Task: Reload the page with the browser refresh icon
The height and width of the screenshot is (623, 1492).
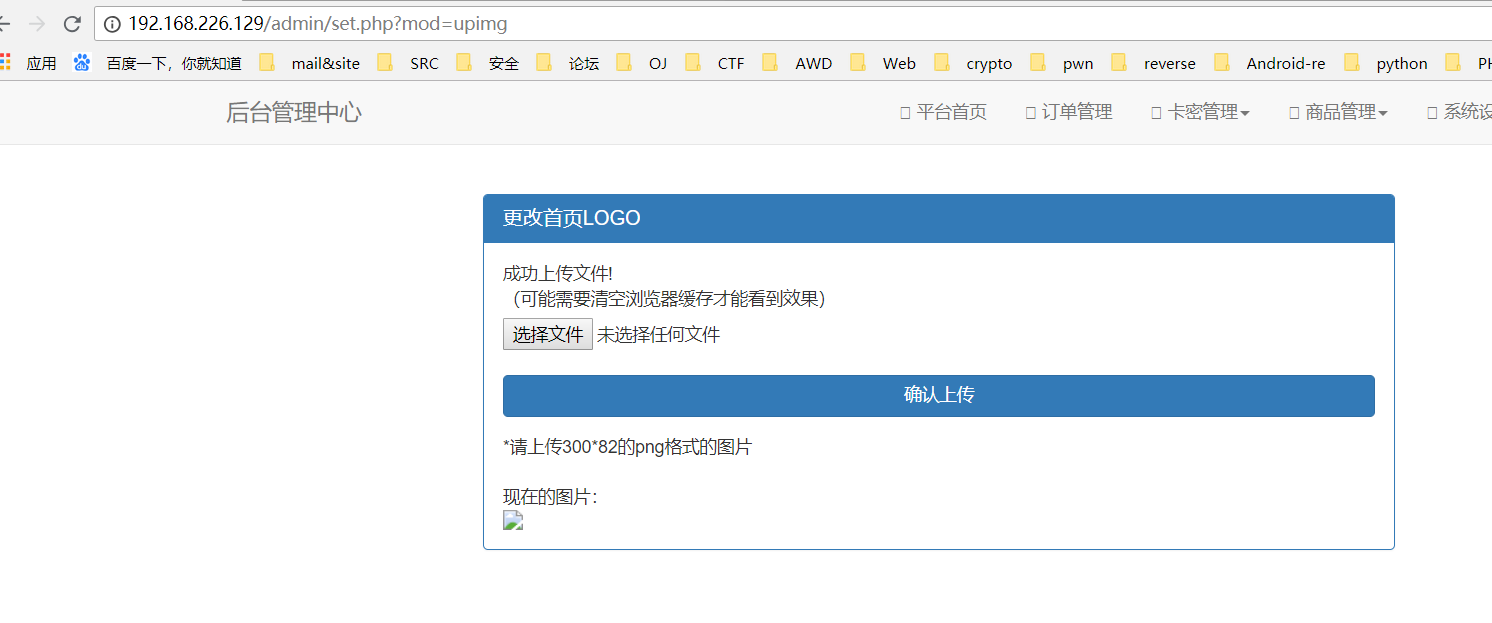Action: point(72,24)
